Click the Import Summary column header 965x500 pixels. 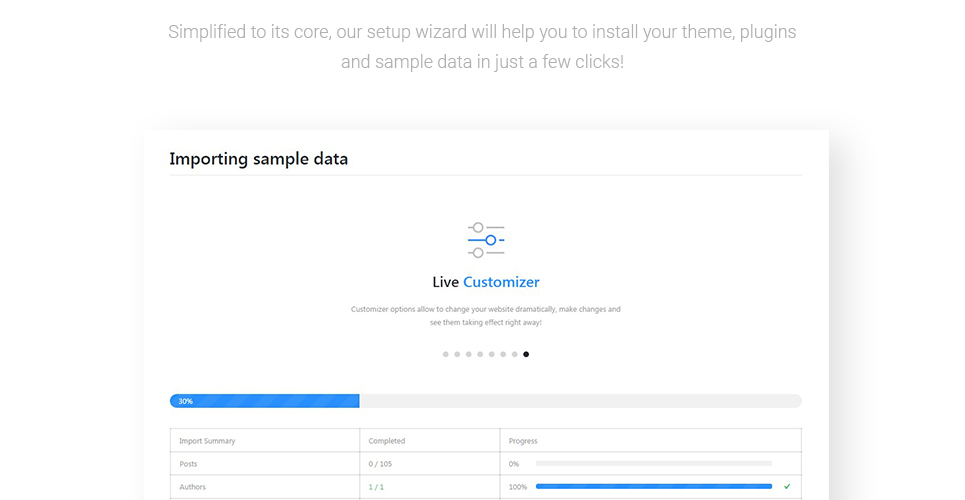(x=207, y=441)
